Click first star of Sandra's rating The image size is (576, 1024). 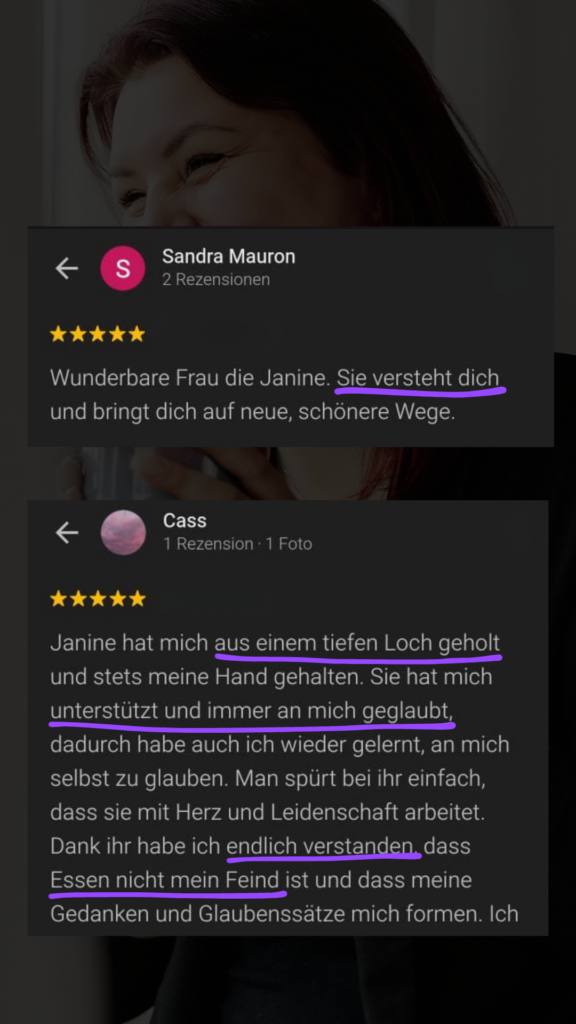tap(59, 334)
